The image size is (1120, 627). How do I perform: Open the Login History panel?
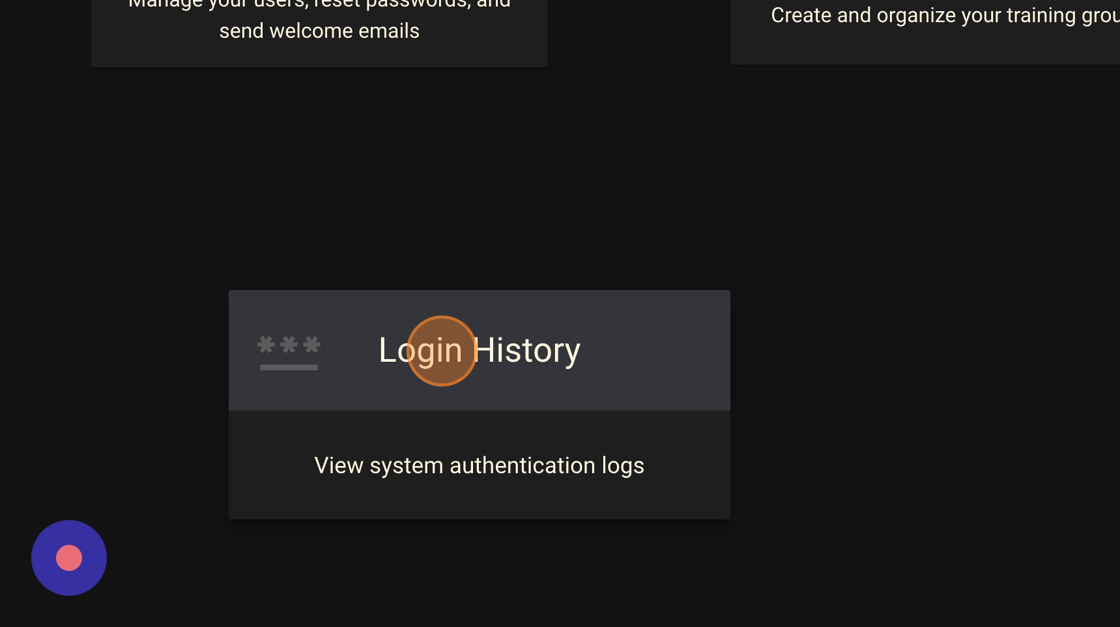[479, 404]
